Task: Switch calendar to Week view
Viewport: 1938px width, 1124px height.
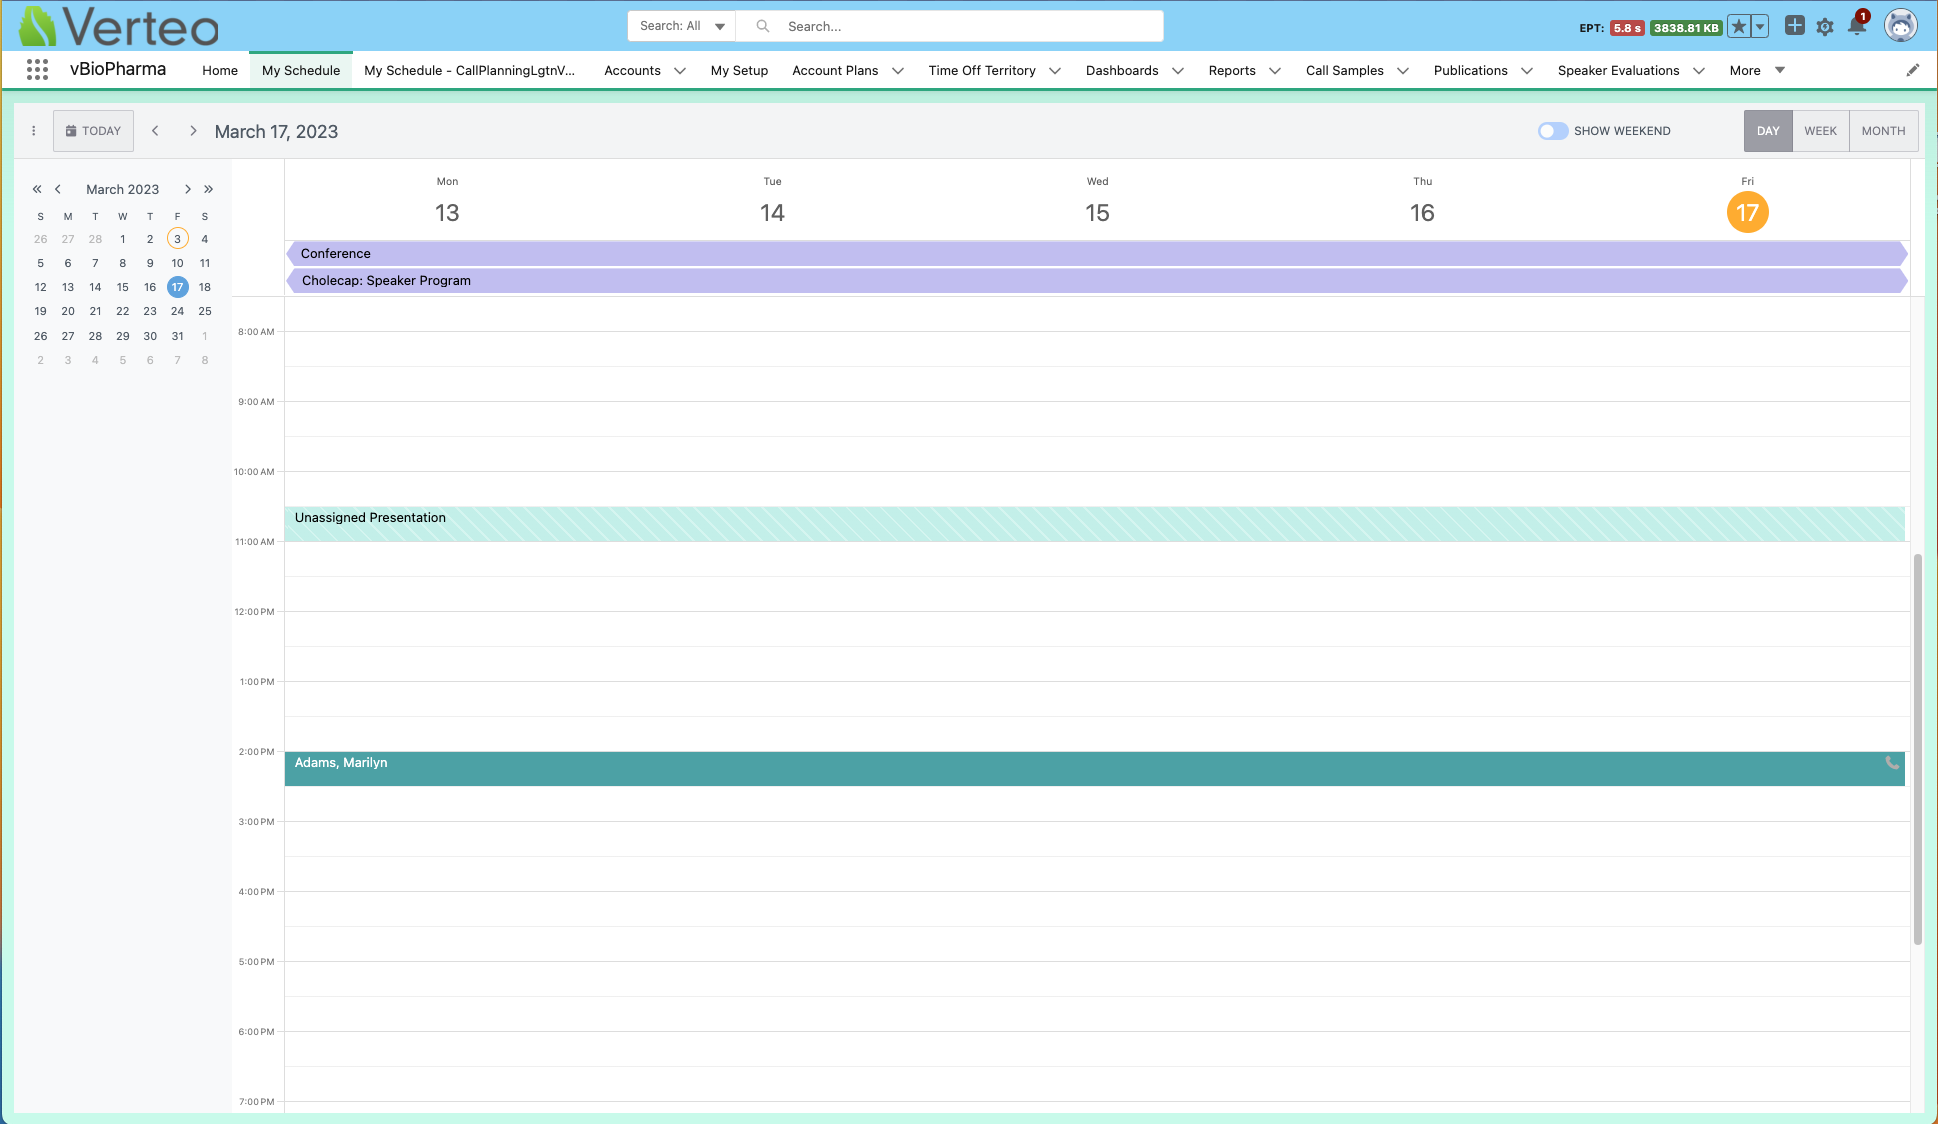Action: tap(1820, 131)
